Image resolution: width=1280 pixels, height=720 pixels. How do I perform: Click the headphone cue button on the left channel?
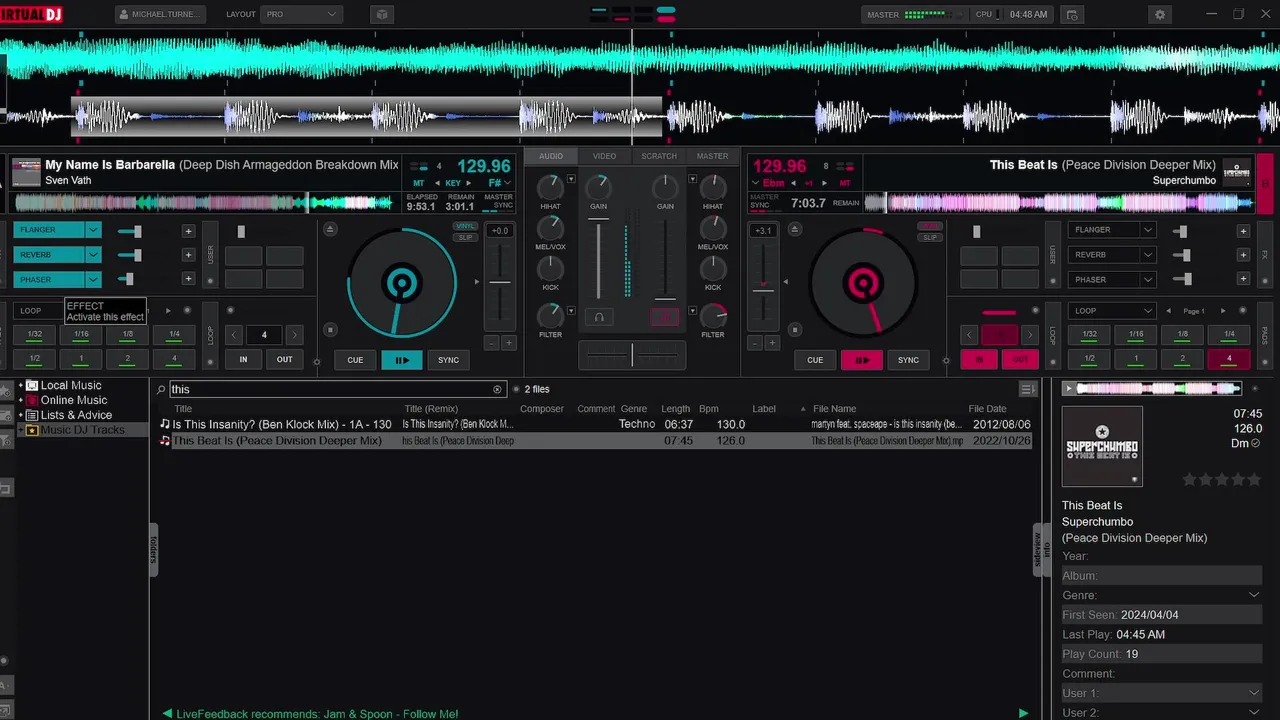tap(599, 317)
